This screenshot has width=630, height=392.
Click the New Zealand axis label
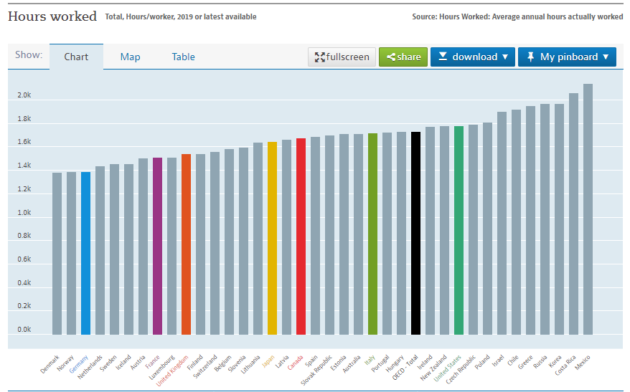coord(433,368)
